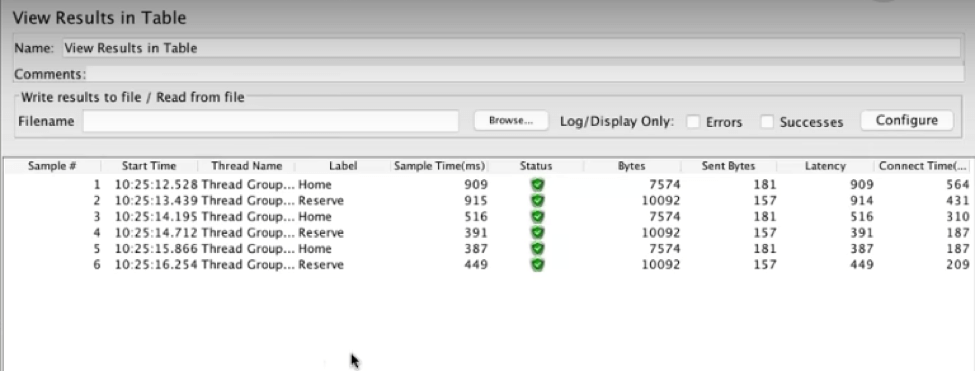Click the Thread Name column header
Screen dimensions: 975x371
pyautogui.click(x=246, y=166)
